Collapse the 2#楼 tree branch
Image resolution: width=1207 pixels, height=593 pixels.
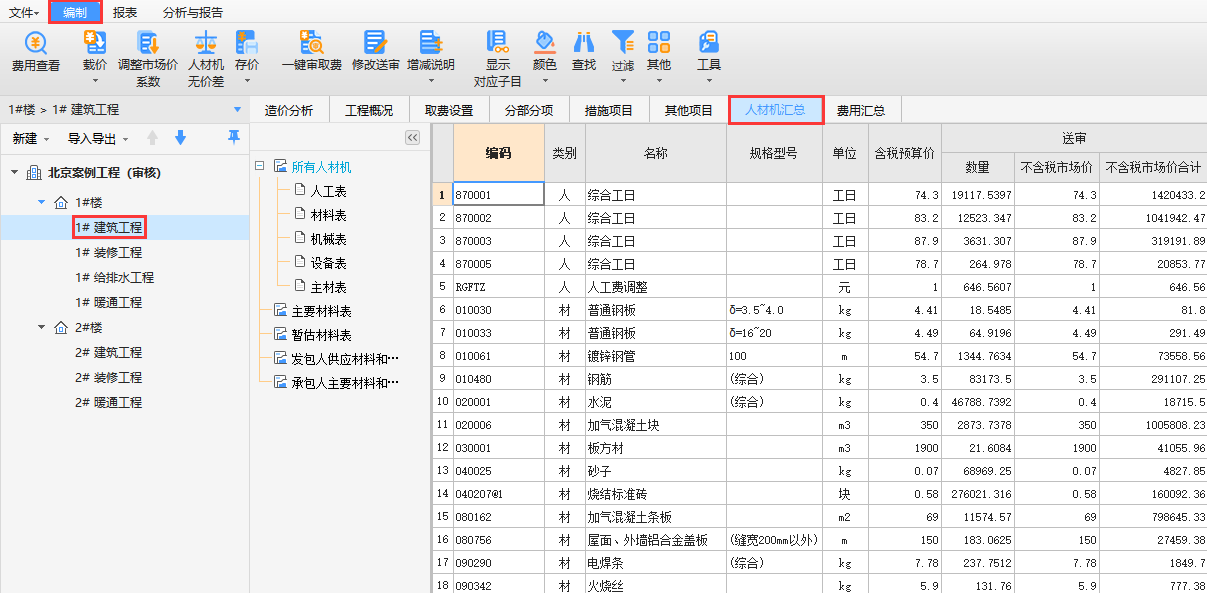pos(42,328)
